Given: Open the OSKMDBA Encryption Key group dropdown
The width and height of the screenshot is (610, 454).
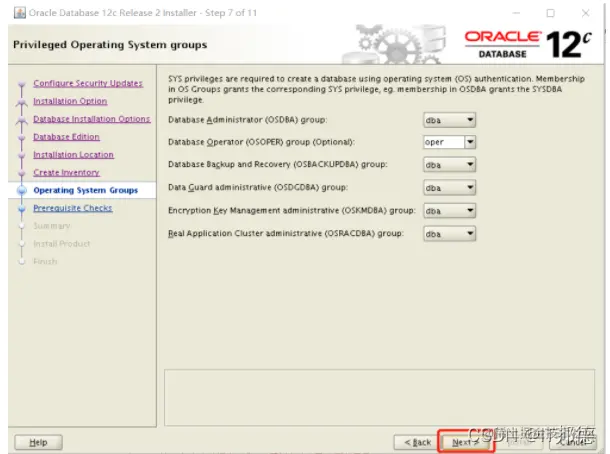Looking at the screenshot, I should [449, 210].
